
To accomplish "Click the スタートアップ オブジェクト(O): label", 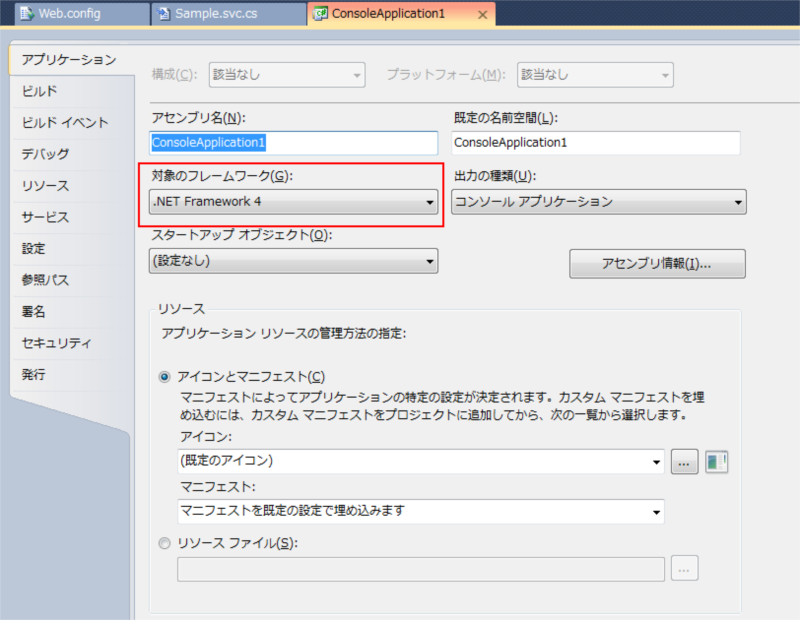I will (x=242, y=235).
